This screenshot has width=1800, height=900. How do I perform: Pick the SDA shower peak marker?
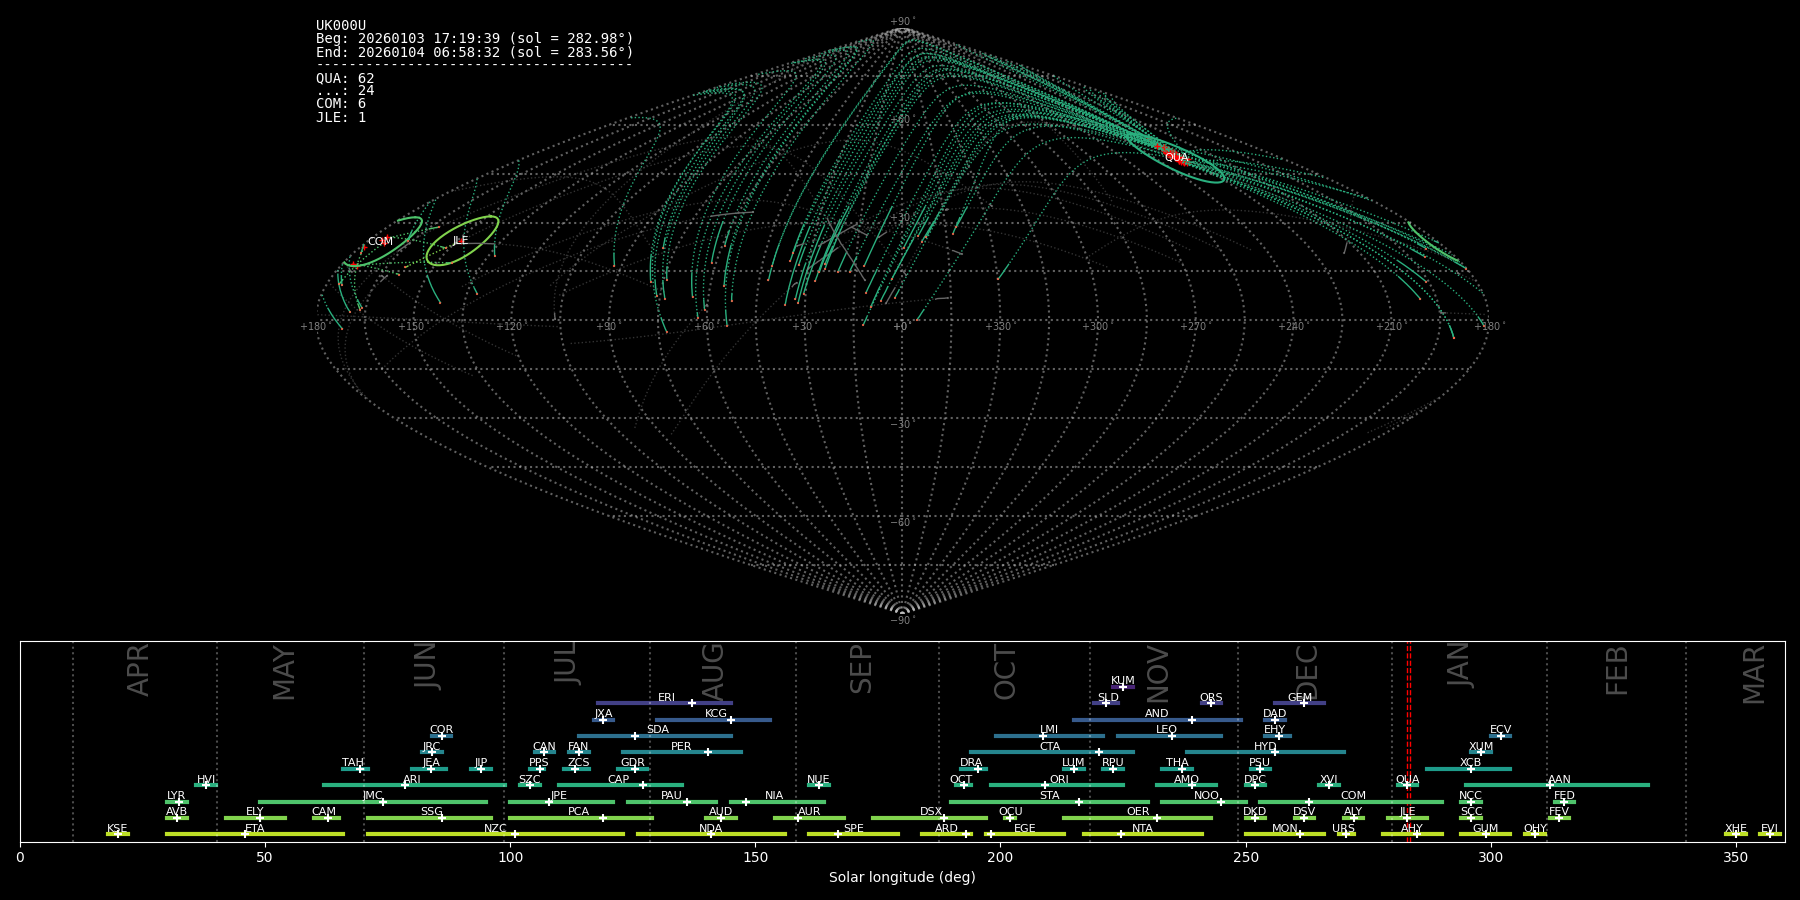(634, 736)
